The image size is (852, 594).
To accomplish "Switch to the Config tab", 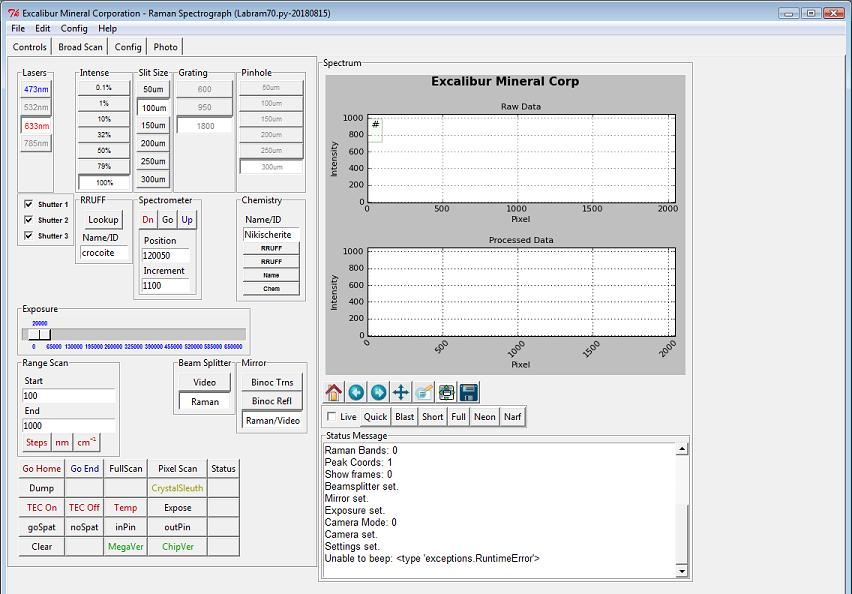I will coord(128,47).
